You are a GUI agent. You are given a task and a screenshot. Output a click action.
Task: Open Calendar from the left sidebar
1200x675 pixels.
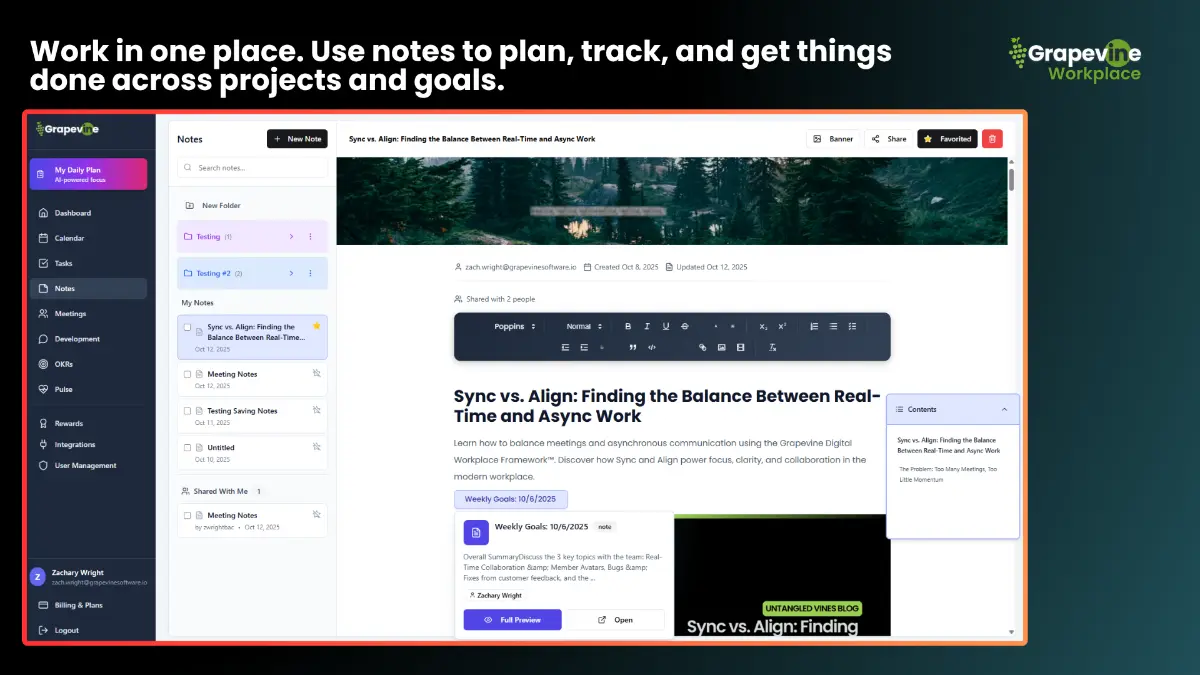[69, 238]
